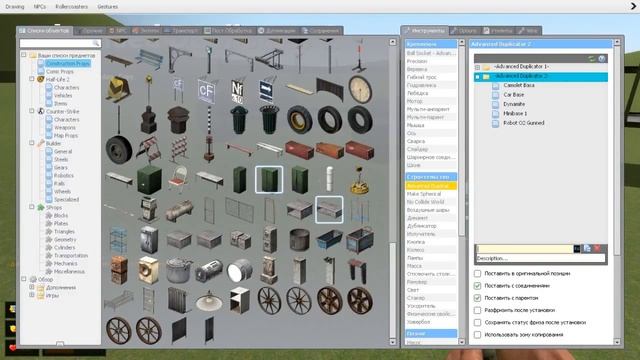
Task: Pick the white bollard cylinder prop
Action: pyautogui.click(x=329, y=179)
